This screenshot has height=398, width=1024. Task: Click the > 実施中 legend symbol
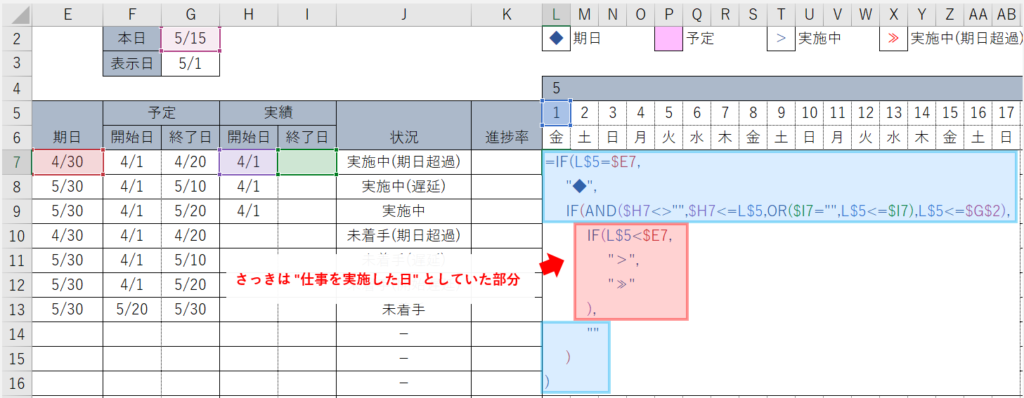pos(781,39)
